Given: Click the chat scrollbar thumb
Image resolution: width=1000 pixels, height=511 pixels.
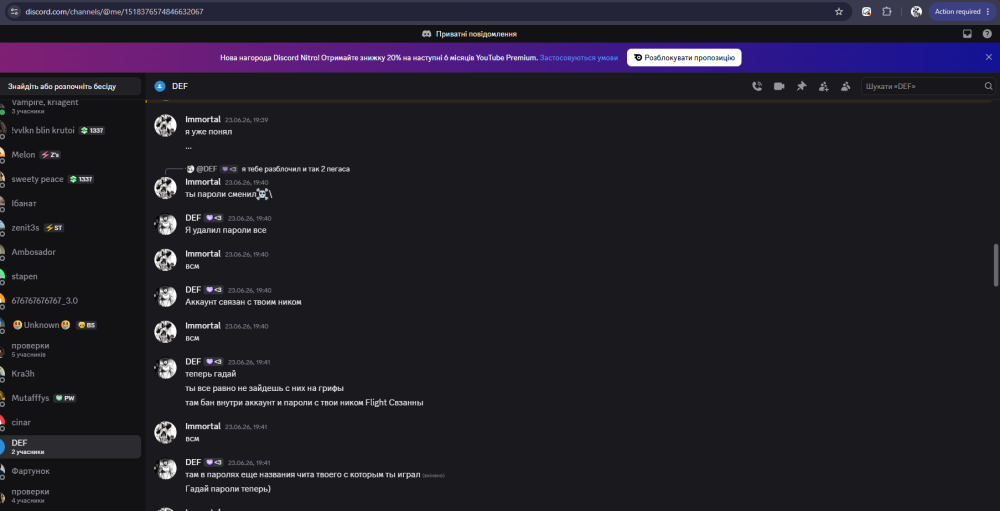Looking at the screenshot, I should 996,265.
